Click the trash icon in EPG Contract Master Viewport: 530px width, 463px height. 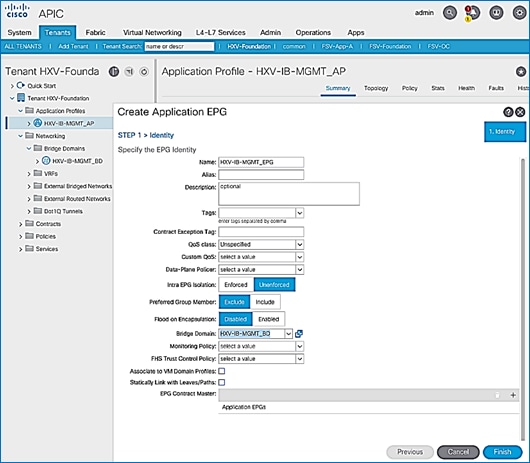click(x=497, y=395)
